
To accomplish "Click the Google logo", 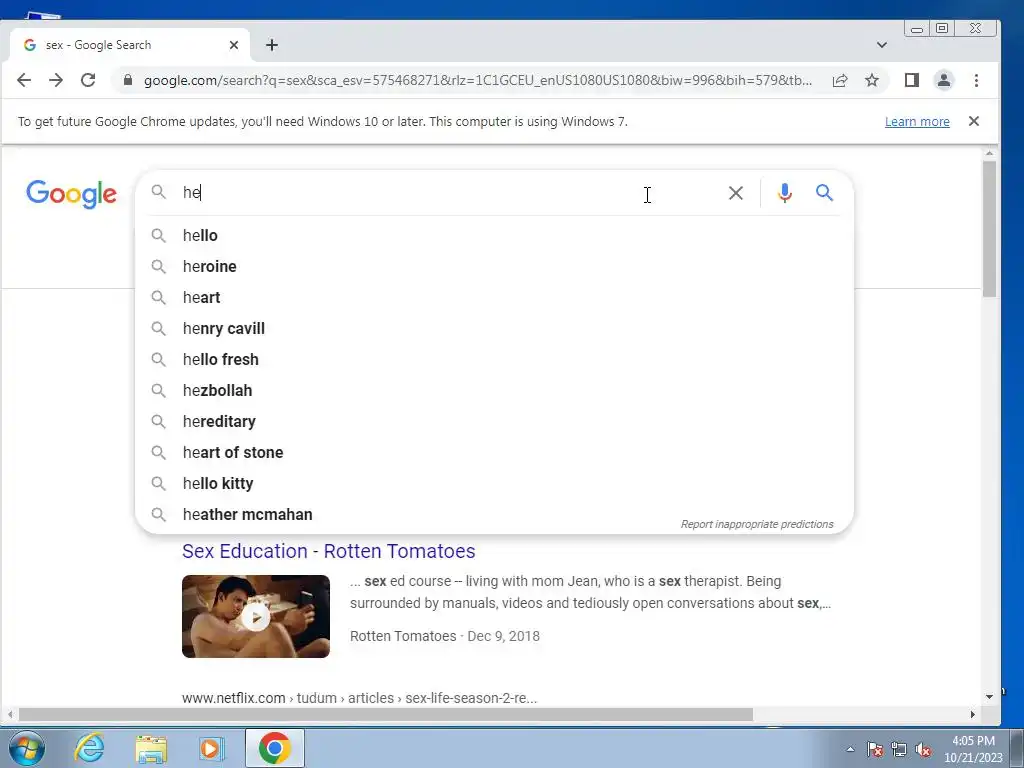I will [72, 194].
